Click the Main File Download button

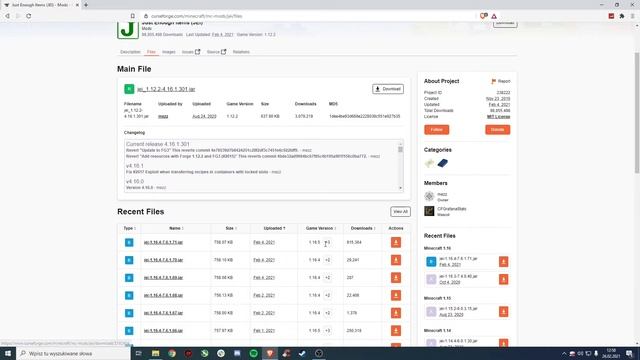click(388, 89)
